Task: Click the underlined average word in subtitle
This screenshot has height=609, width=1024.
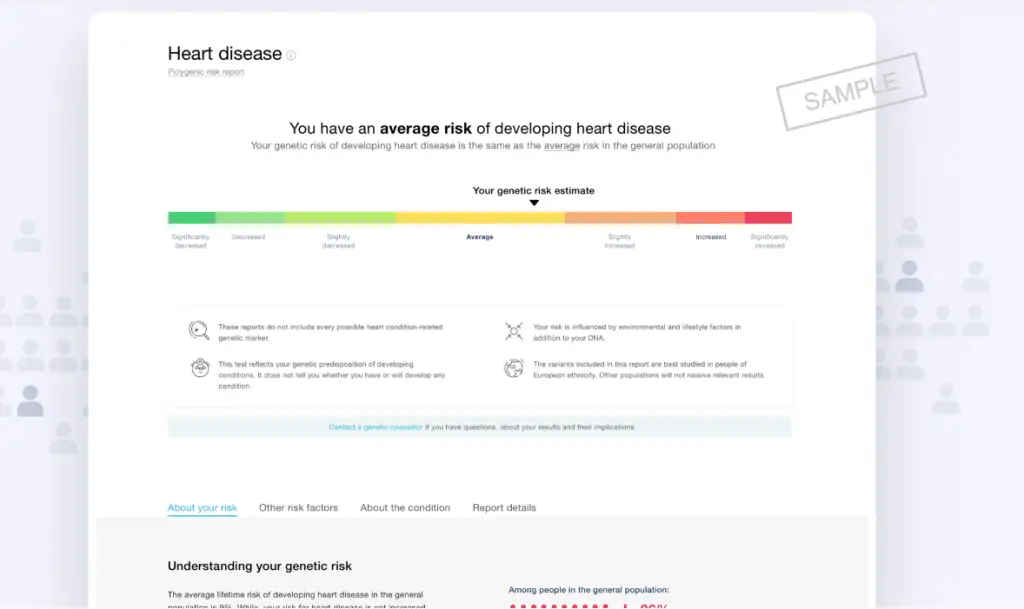Action: click(x=562, y=146)
